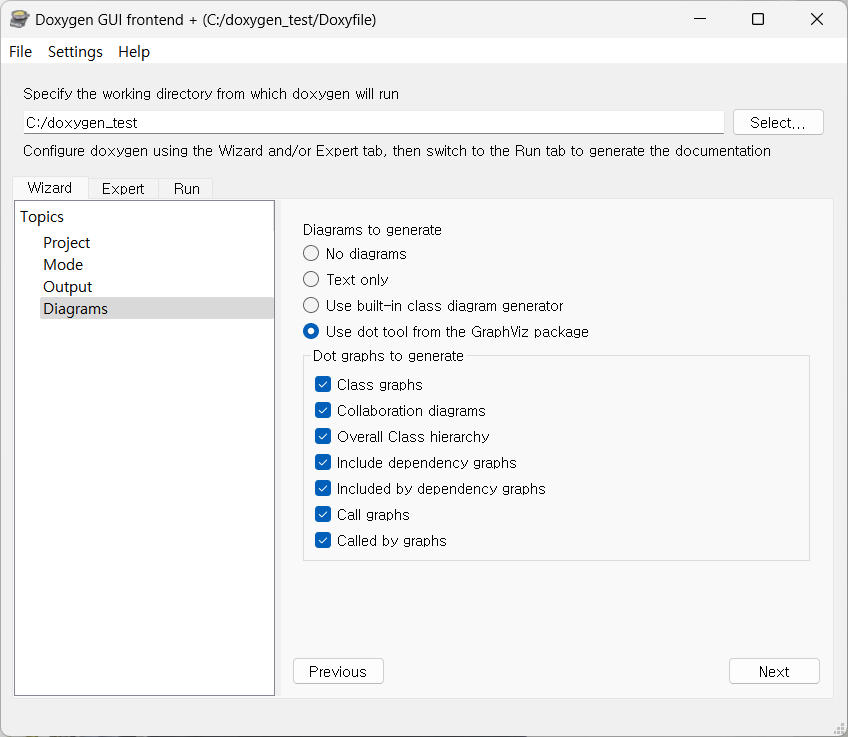Viewport: 848px width, 737px height.
Task: Minimize the Doxygen window
Action: coord(700,19)
